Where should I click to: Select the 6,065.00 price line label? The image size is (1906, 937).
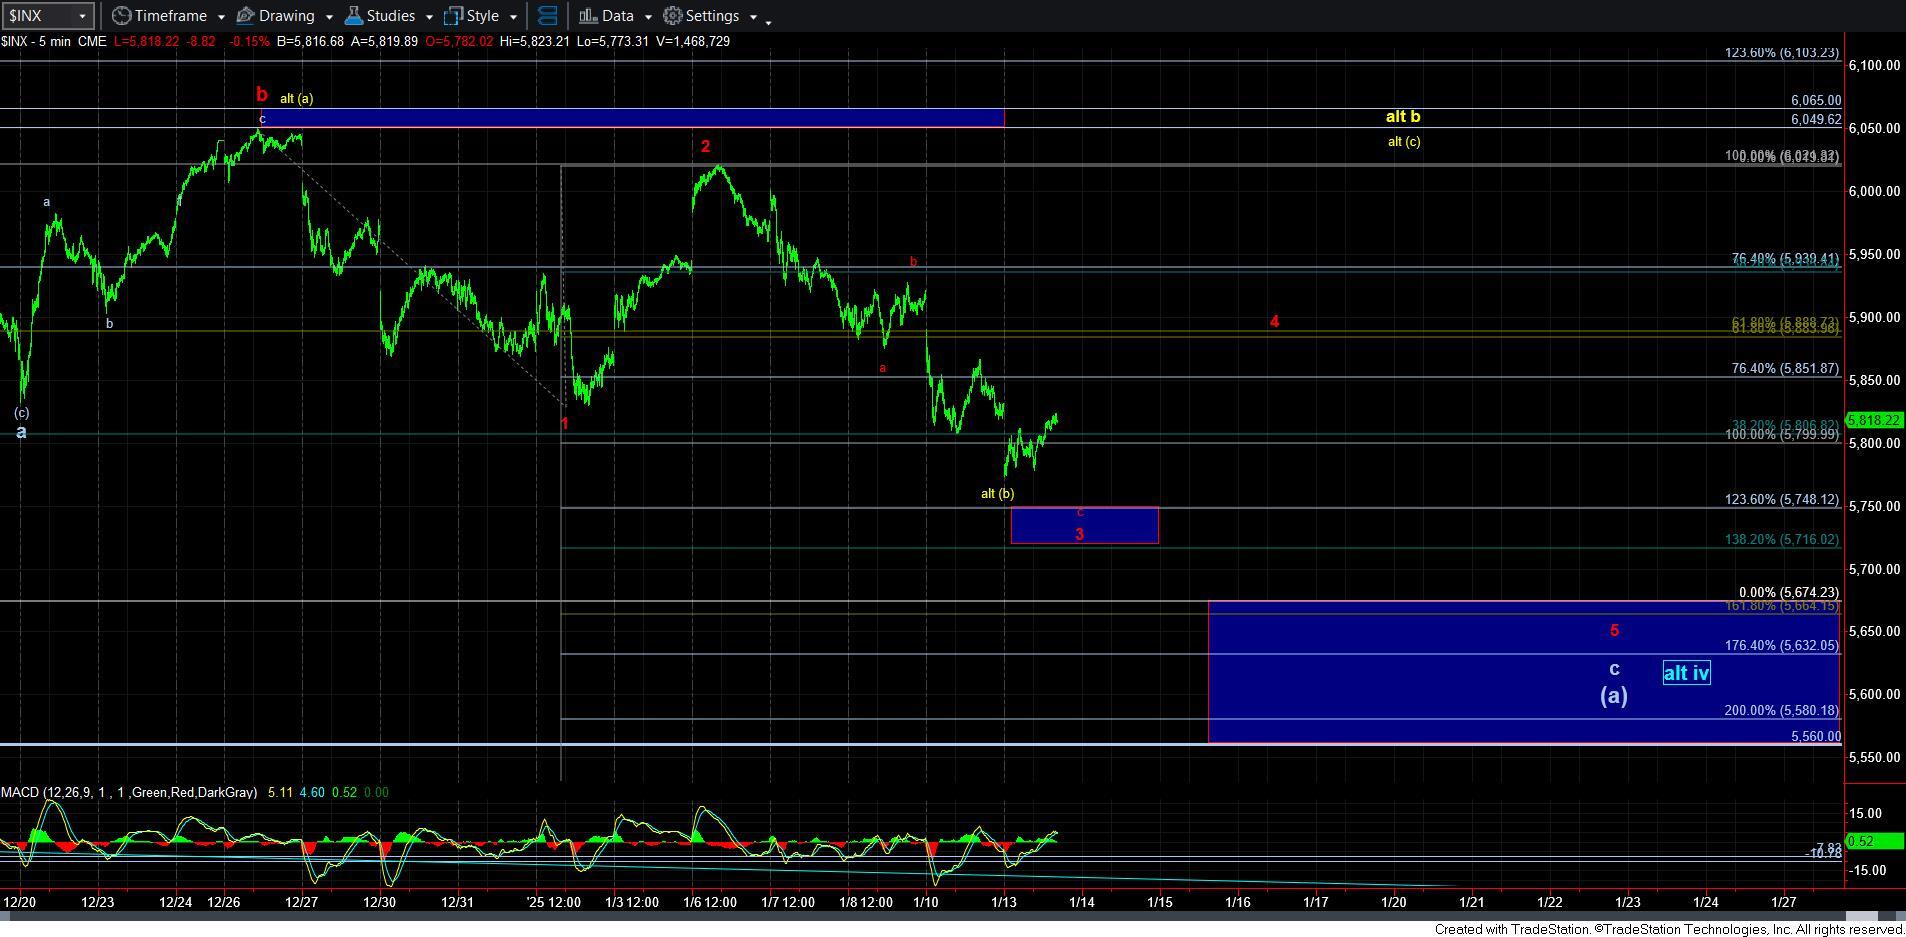coord(1816,101)
